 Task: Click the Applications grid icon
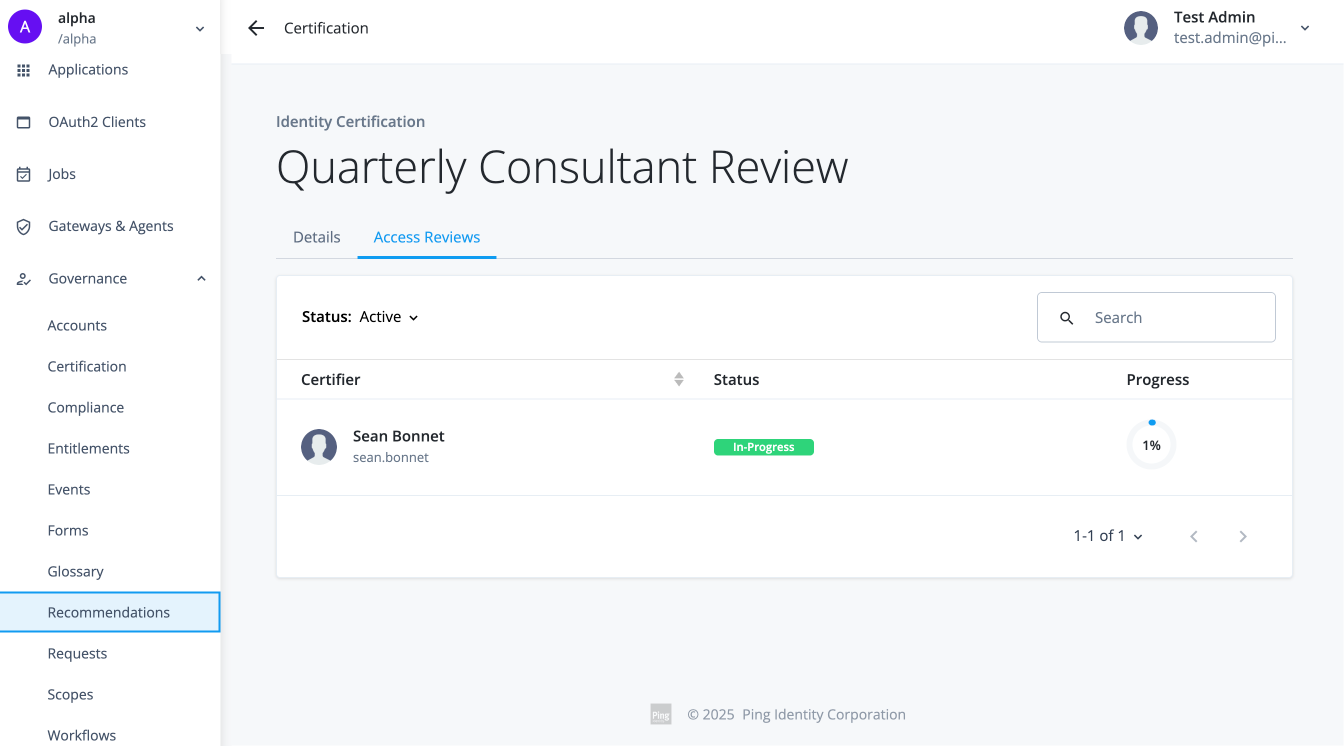pyautogui.click(x=23, y=69)
